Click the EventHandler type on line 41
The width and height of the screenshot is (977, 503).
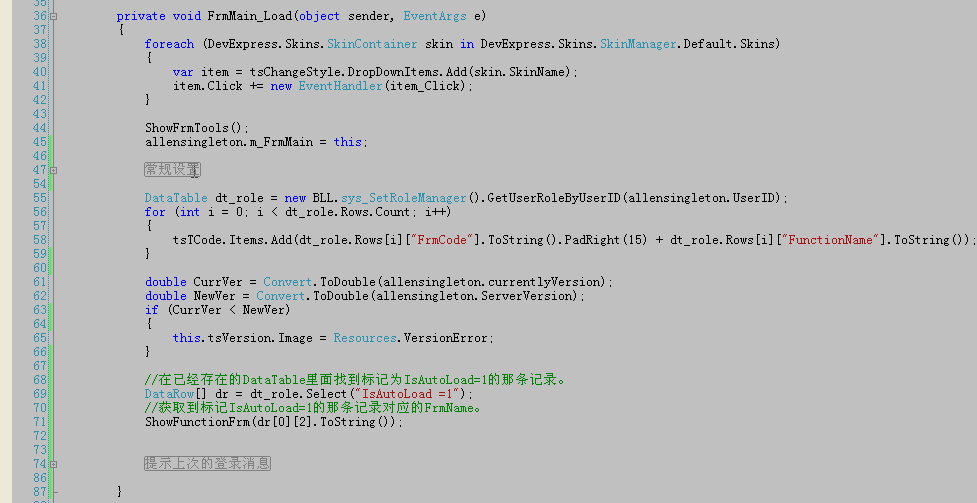click(x=340, y=86)
